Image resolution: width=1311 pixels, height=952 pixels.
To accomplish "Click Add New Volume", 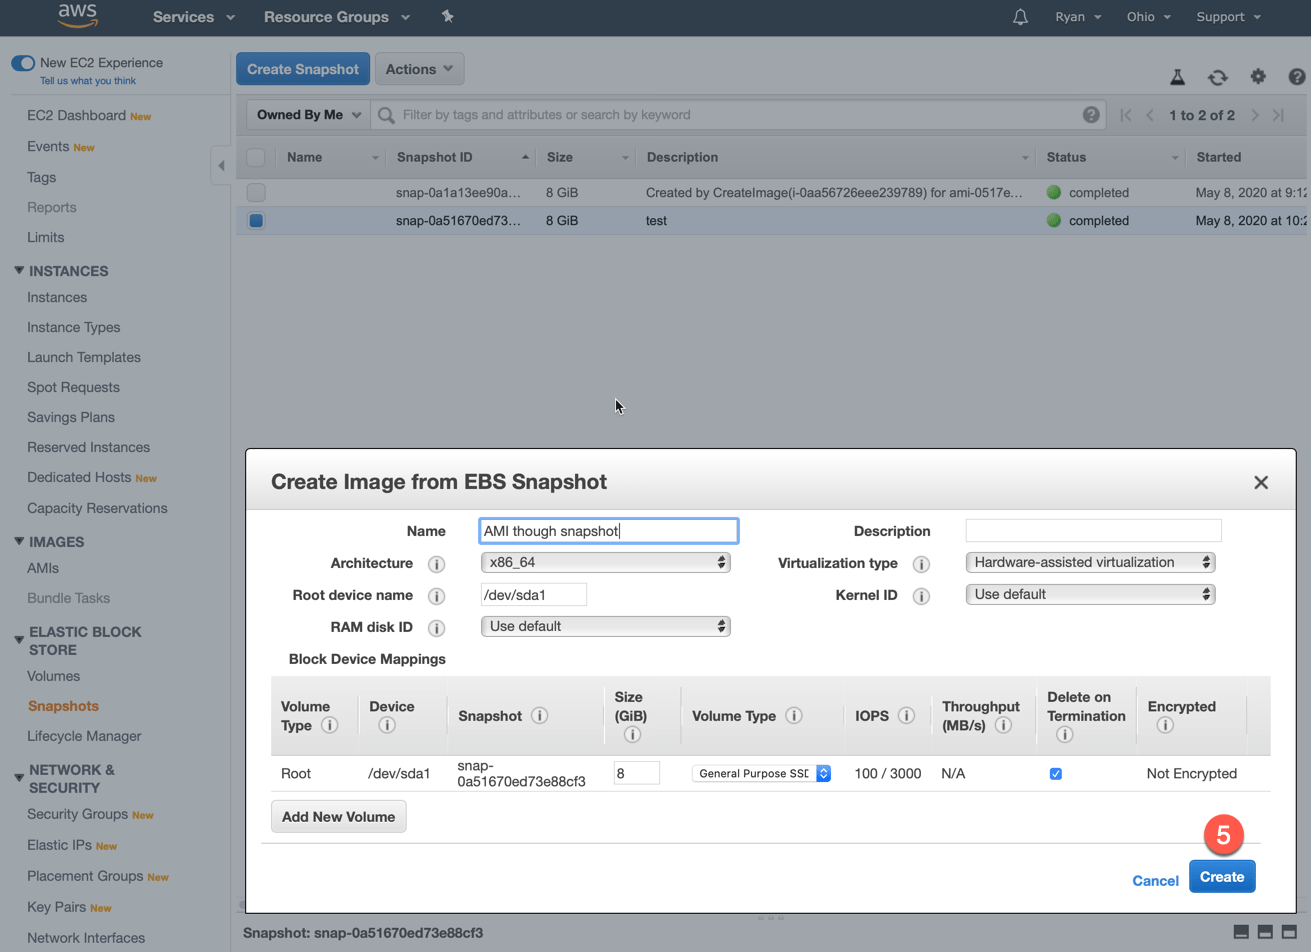I will pos(338,817).
